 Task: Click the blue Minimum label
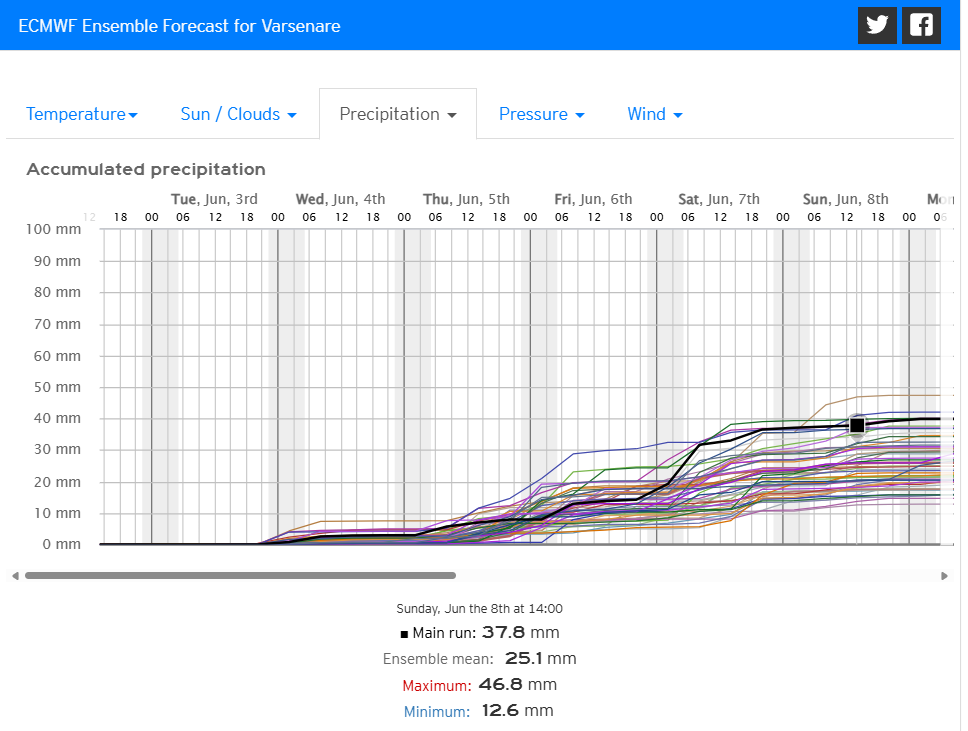tap(436, 712)
